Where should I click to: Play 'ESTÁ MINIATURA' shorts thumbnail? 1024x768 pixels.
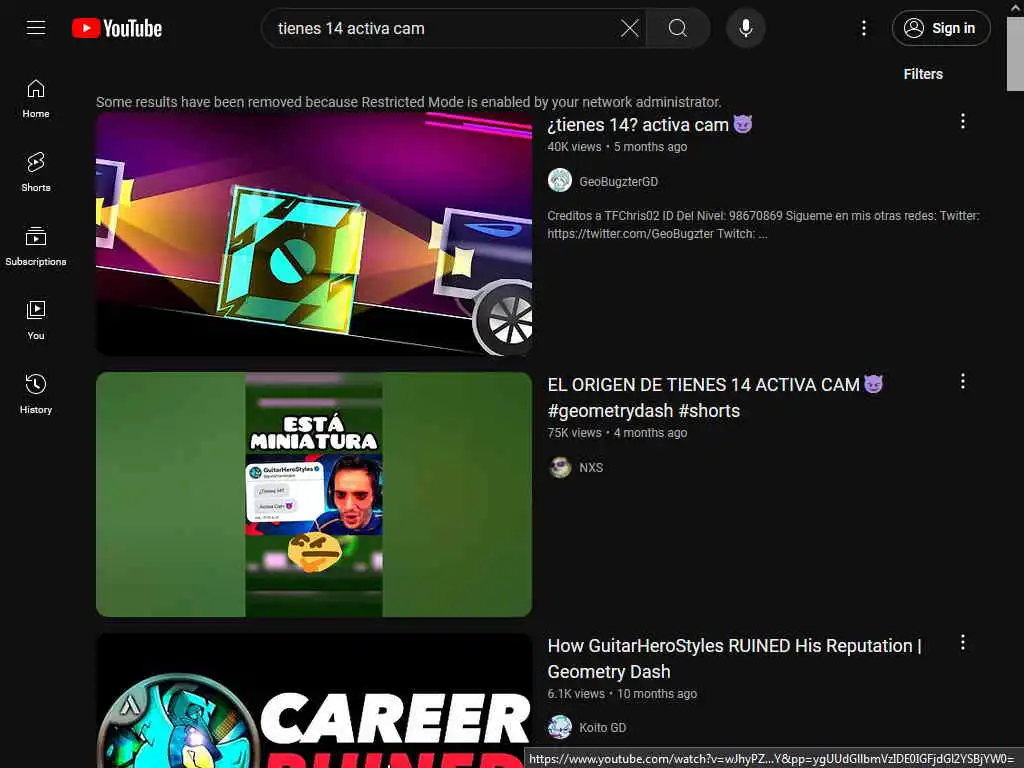[314, 494]
